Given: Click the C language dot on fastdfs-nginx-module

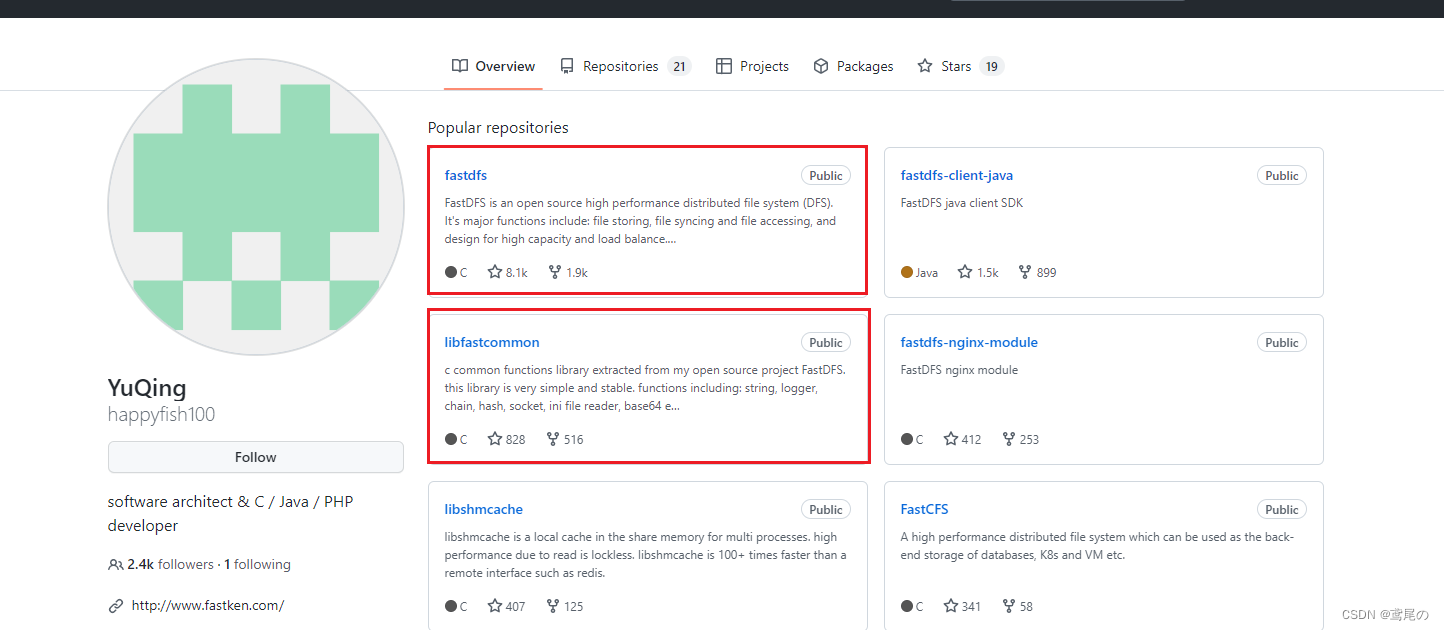Looking at the screenshot, I should coord(907,439).
